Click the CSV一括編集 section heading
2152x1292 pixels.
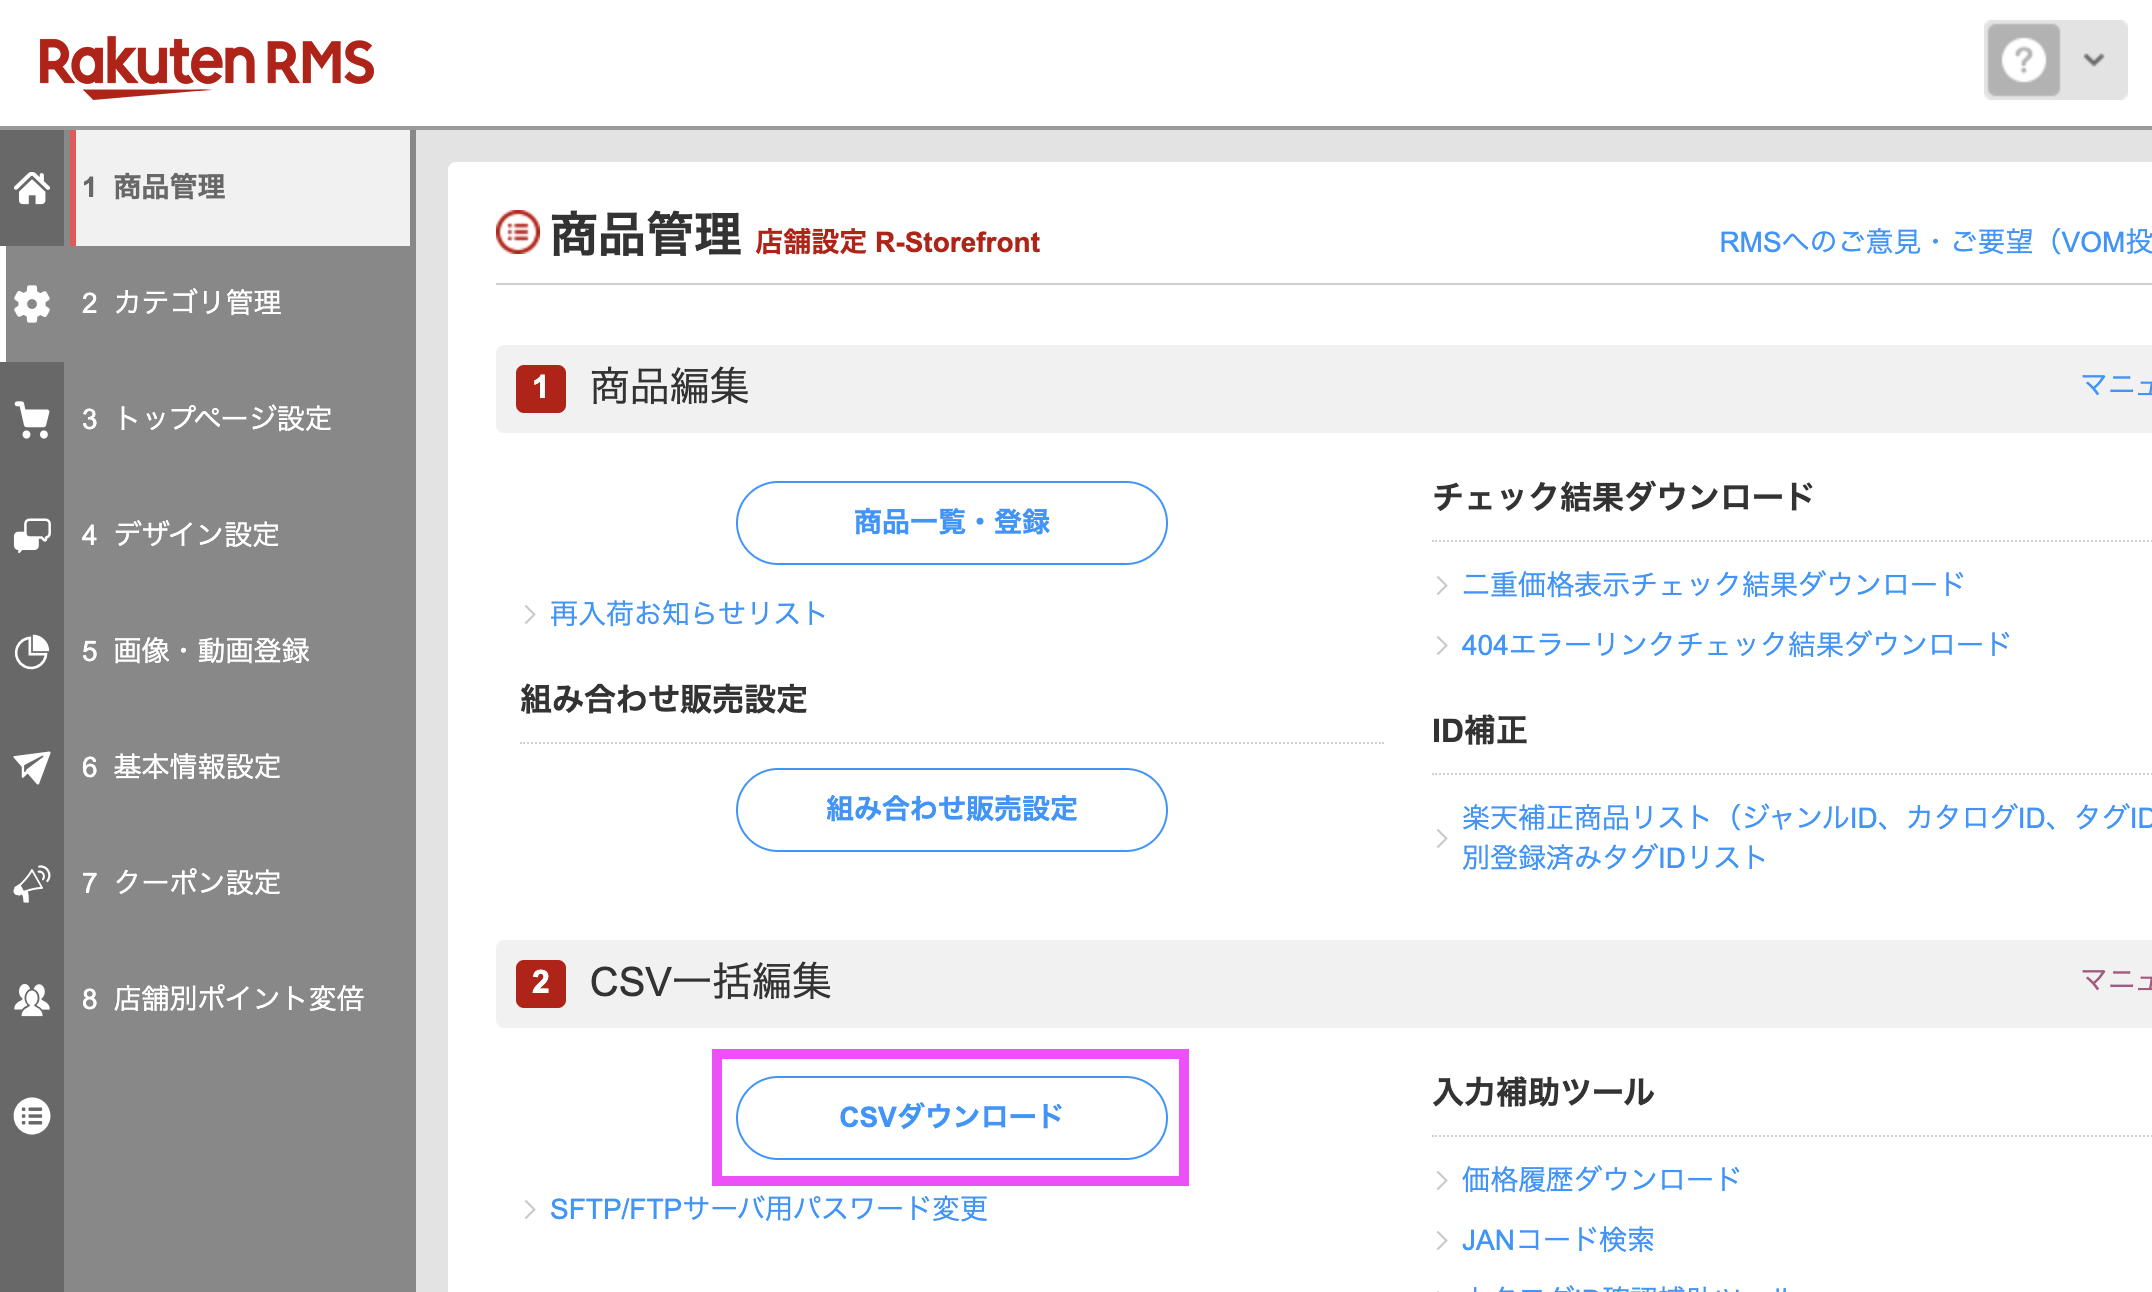coord(711,982)
